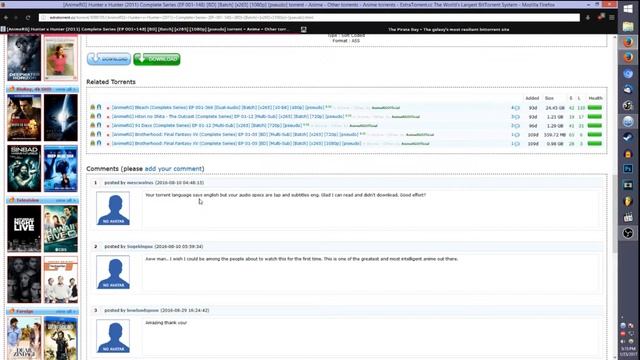Screen dimensions: 640x360
Task: Click the green Download button
Action: [x=157, y=59]
